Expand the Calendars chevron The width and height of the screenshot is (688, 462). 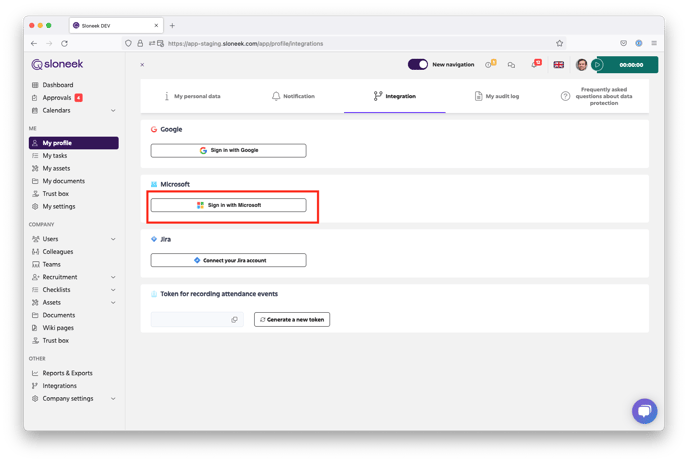pyautogui.click(x=113, y=111)
